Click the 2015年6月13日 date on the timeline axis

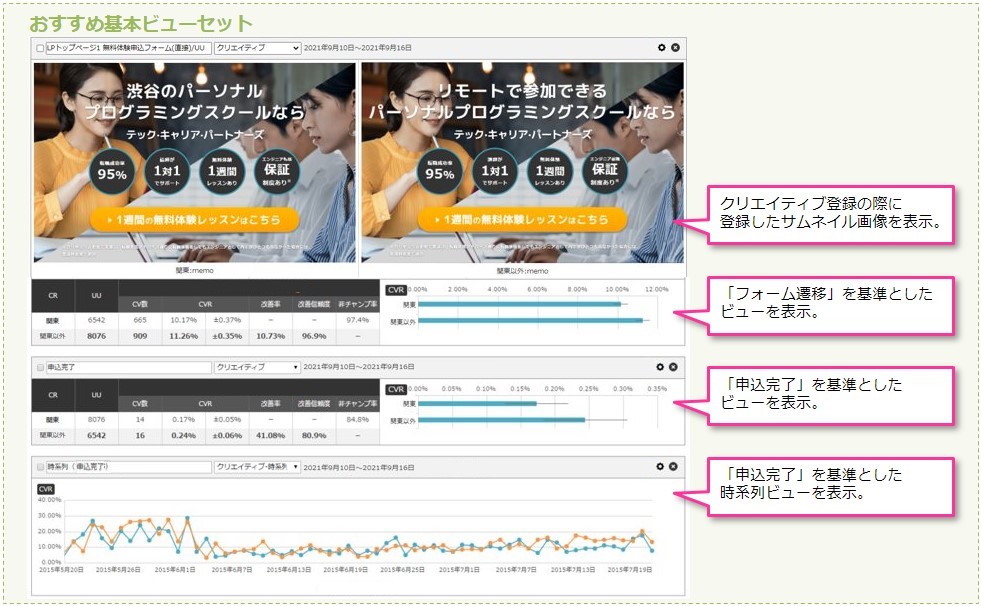[288, 570]
